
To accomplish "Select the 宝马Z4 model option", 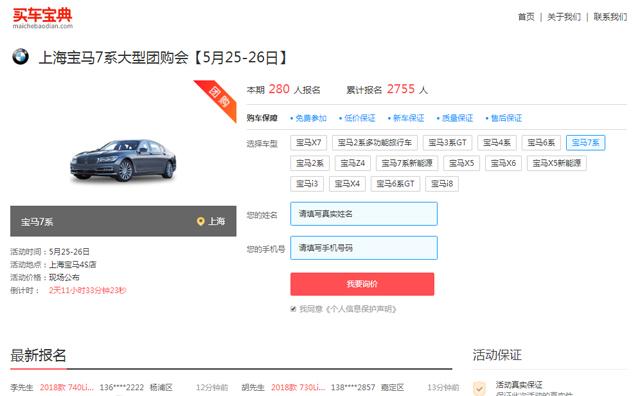I will pyautogui.click(x=353, y=163).
